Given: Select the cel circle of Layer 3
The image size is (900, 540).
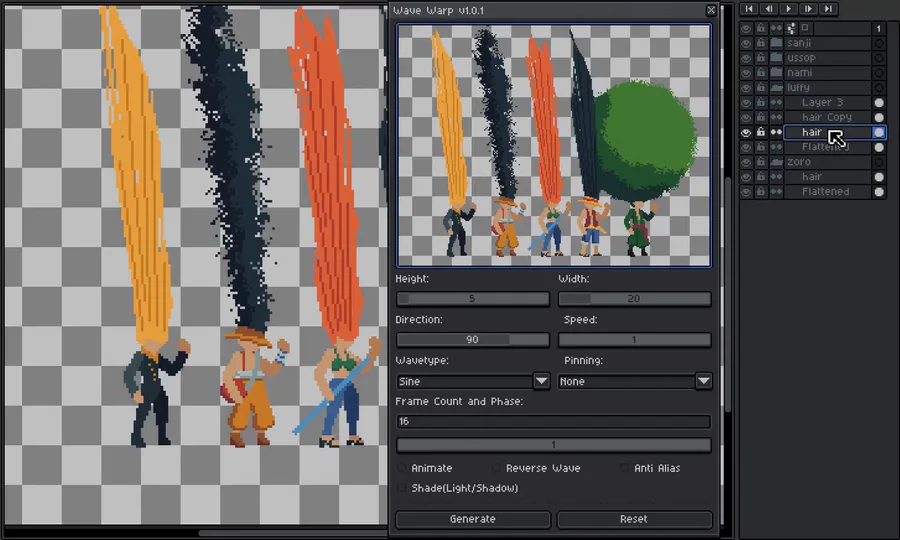Looking at the screenshot, I should [x=879, y=103].
